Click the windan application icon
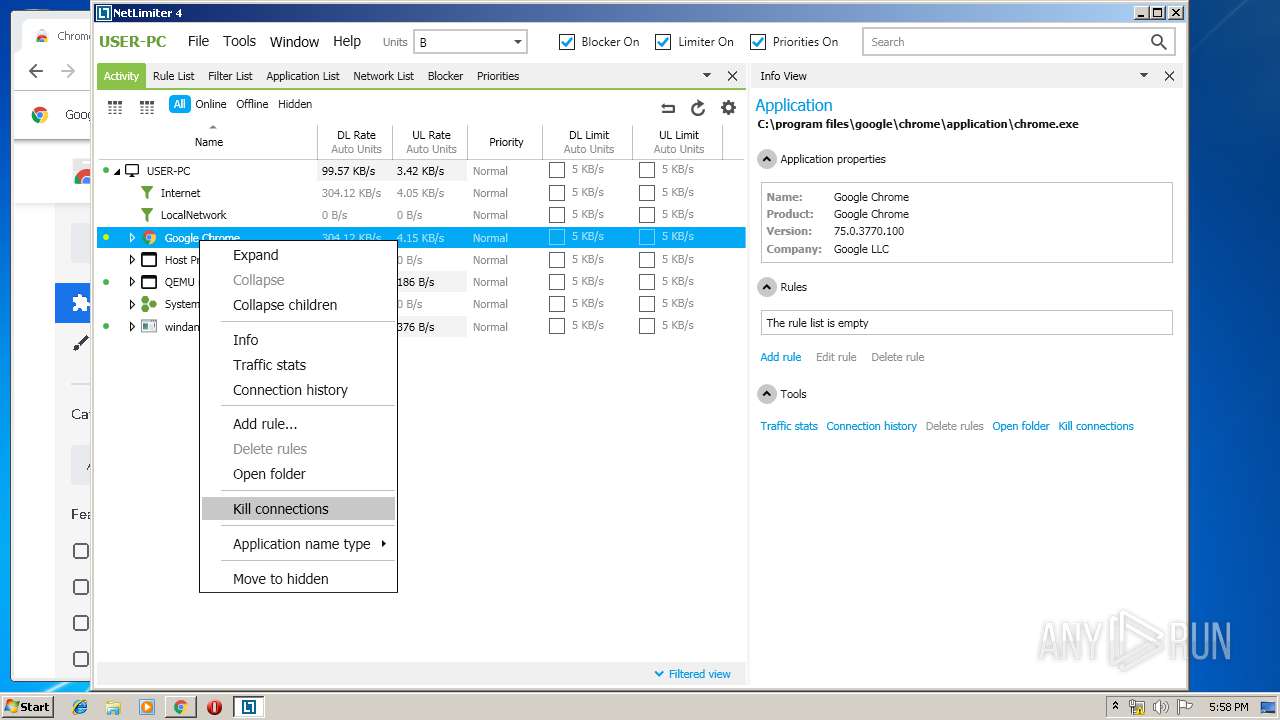 149,326
